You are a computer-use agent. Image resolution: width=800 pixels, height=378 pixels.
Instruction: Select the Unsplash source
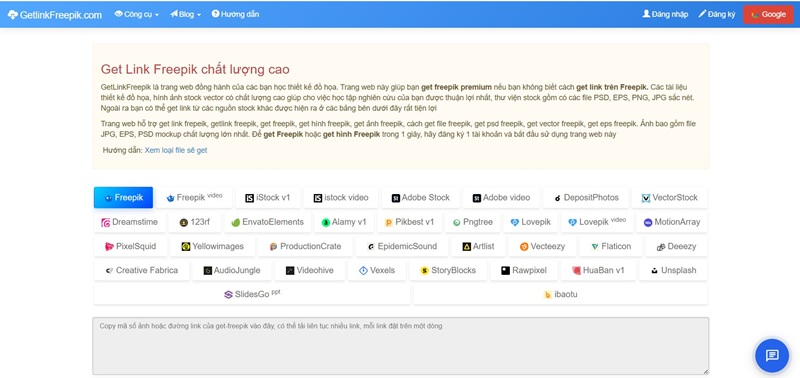(673, 270)
